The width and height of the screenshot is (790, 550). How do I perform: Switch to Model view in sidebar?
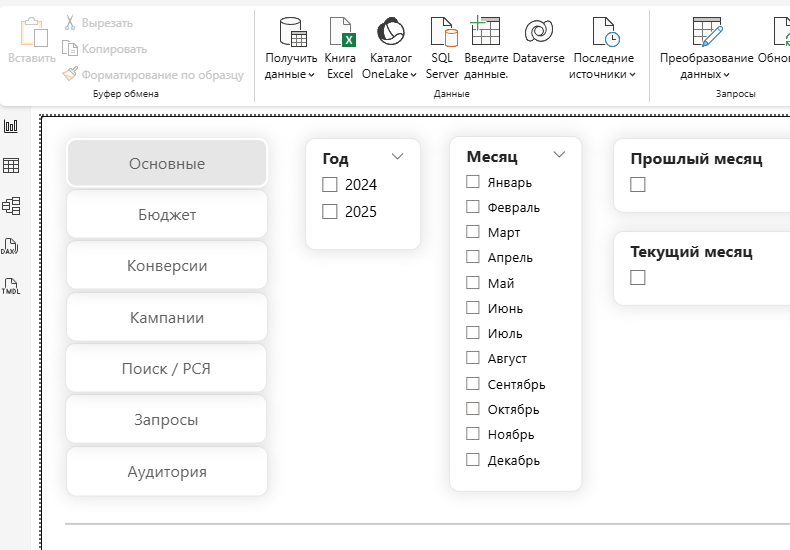click(x=11, y=206)
